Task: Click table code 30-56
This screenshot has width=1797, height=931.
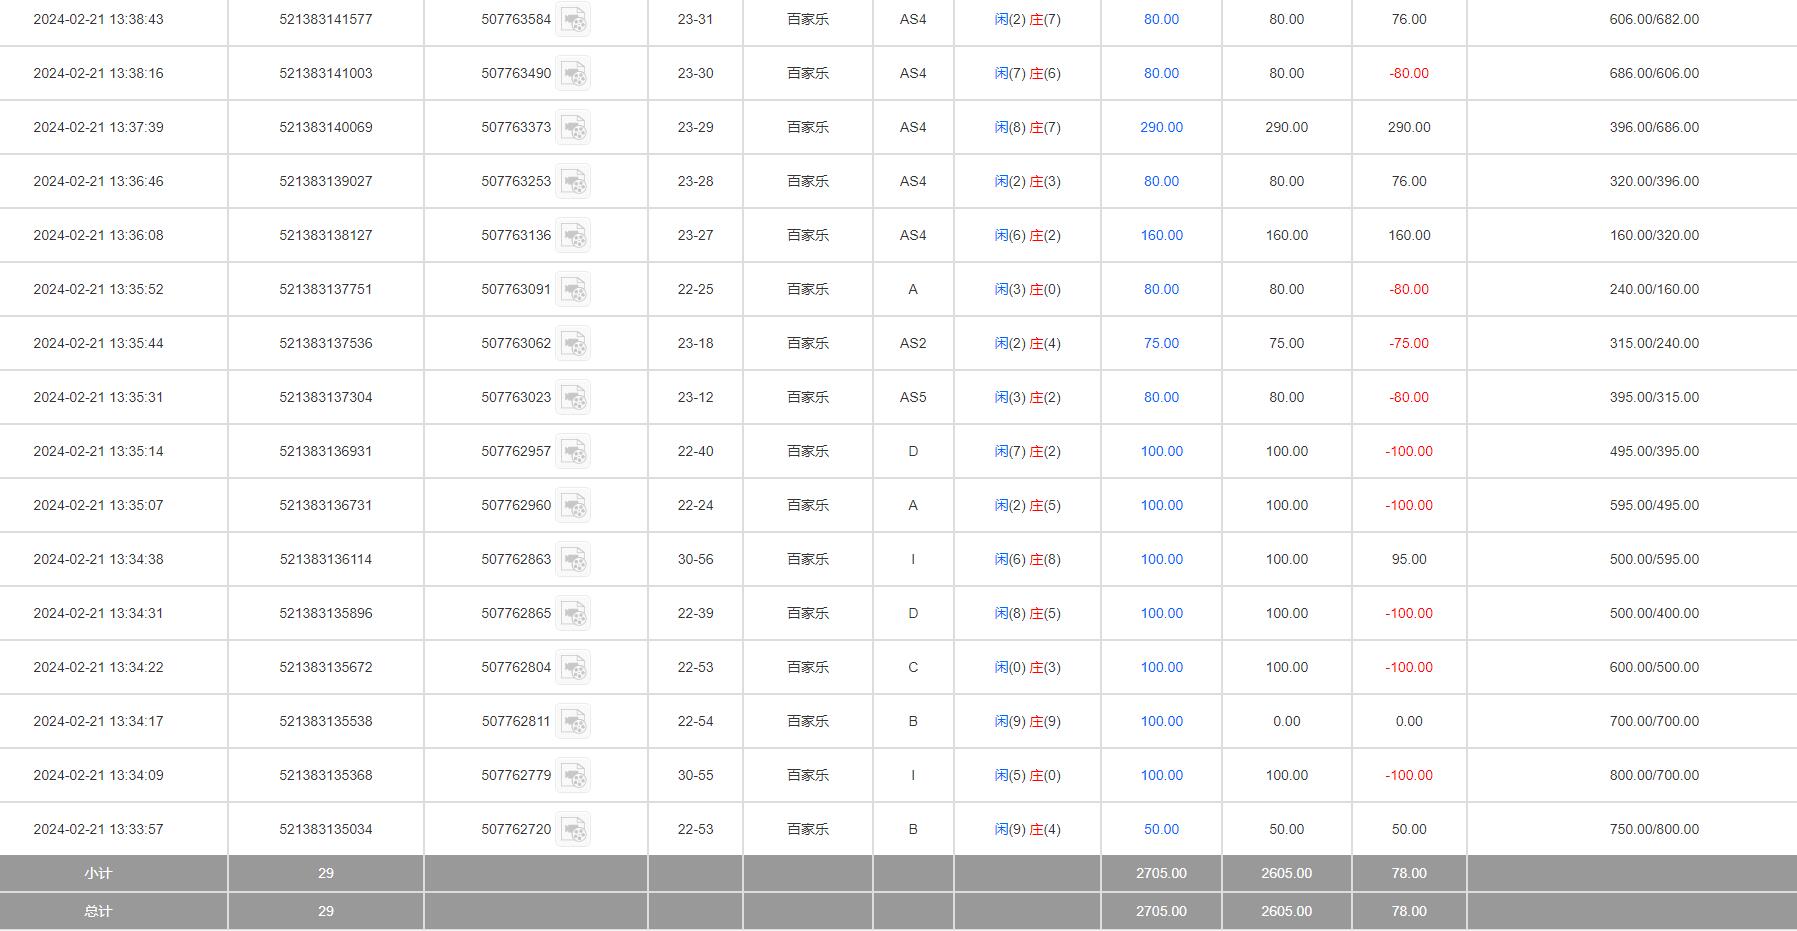Action: click(695, 559)
